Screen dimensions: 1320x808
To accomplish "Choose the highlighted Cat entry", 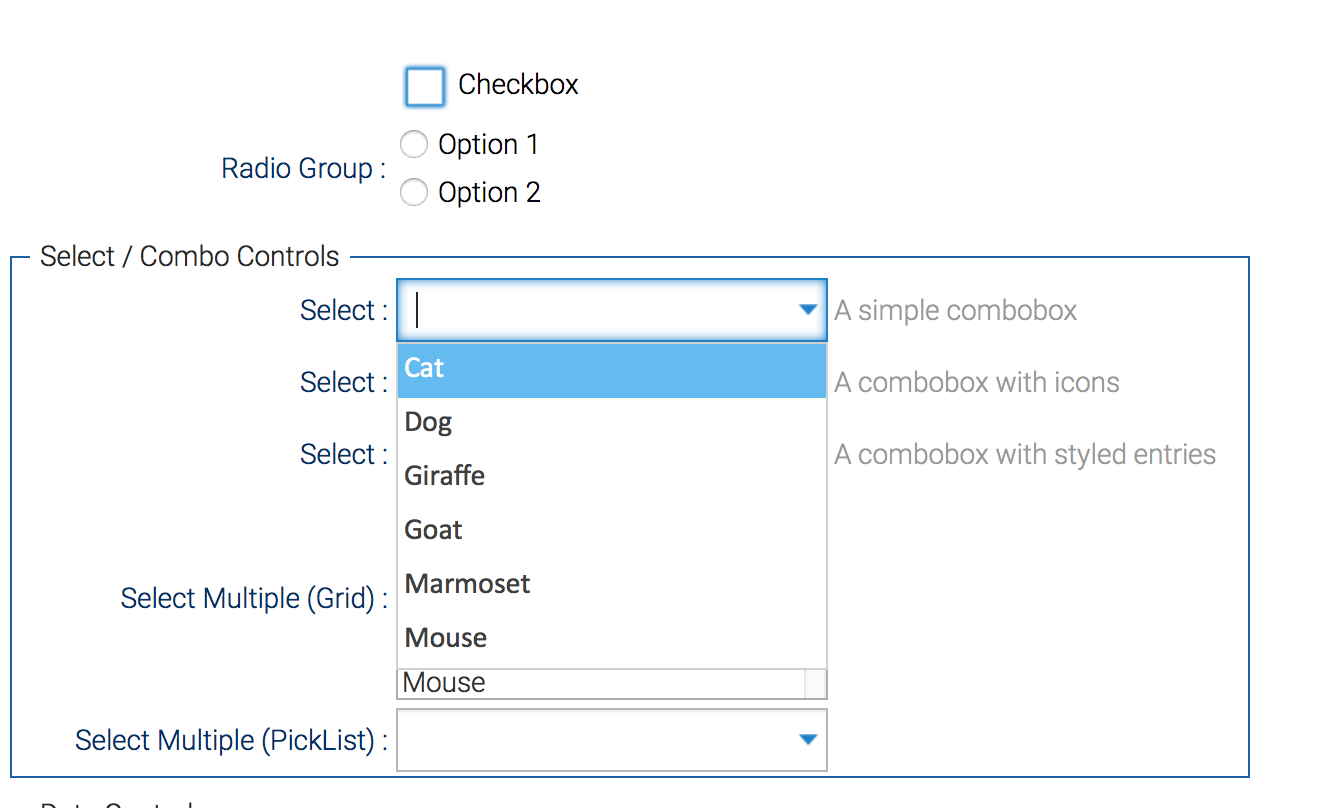I will [x=612, y=369].
